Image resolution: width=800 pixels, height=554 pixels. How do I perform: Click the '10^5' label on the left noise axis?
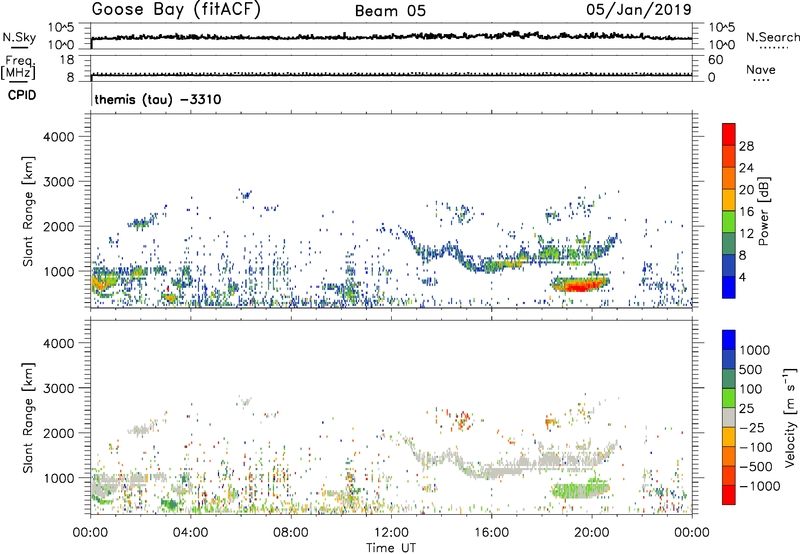click(61, 28)
